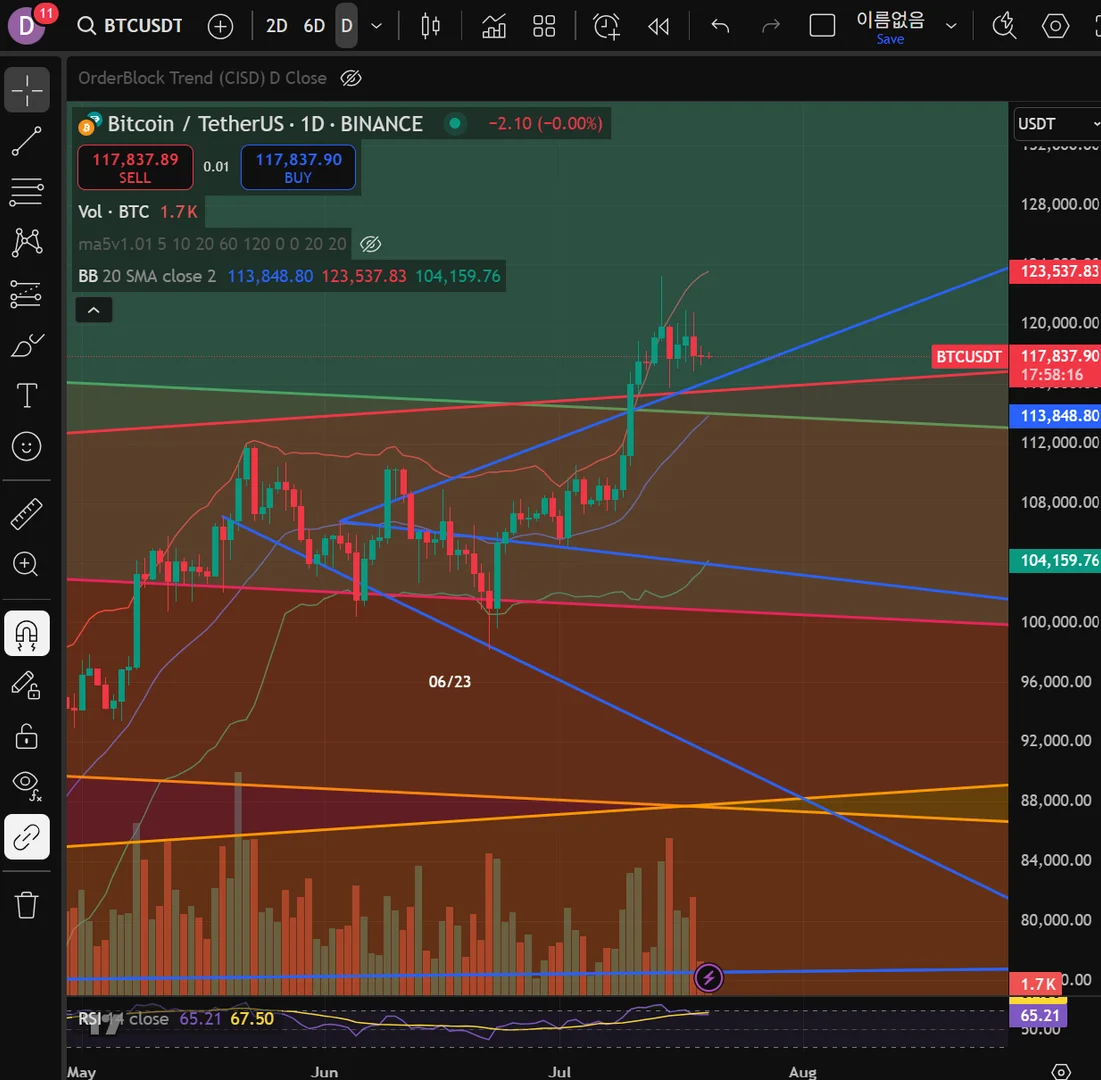1101x1080 pixels.
Task: Open the USDT currency dropdown
Action: click(x=1057, y=124)
